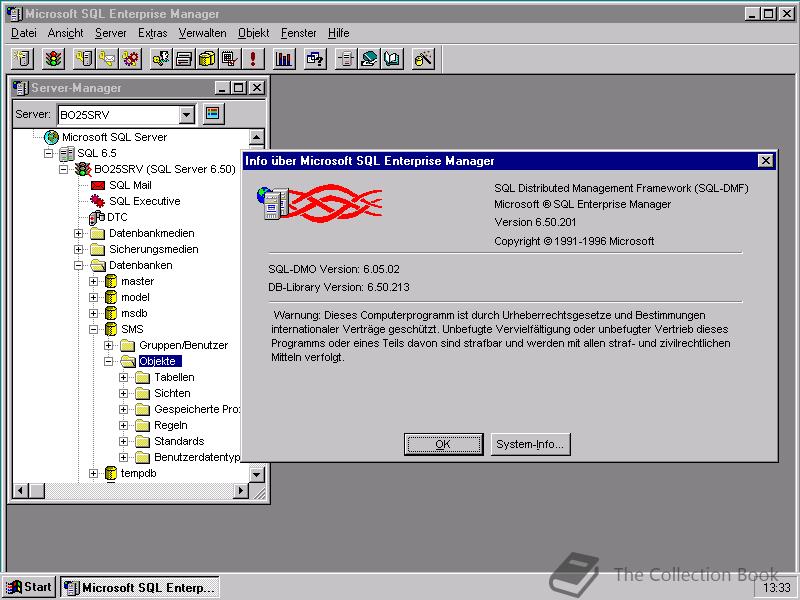Click the red SQL Mail envelope tree icon
This screenshot has height=600, width=800.
click(x=98, y=185)
